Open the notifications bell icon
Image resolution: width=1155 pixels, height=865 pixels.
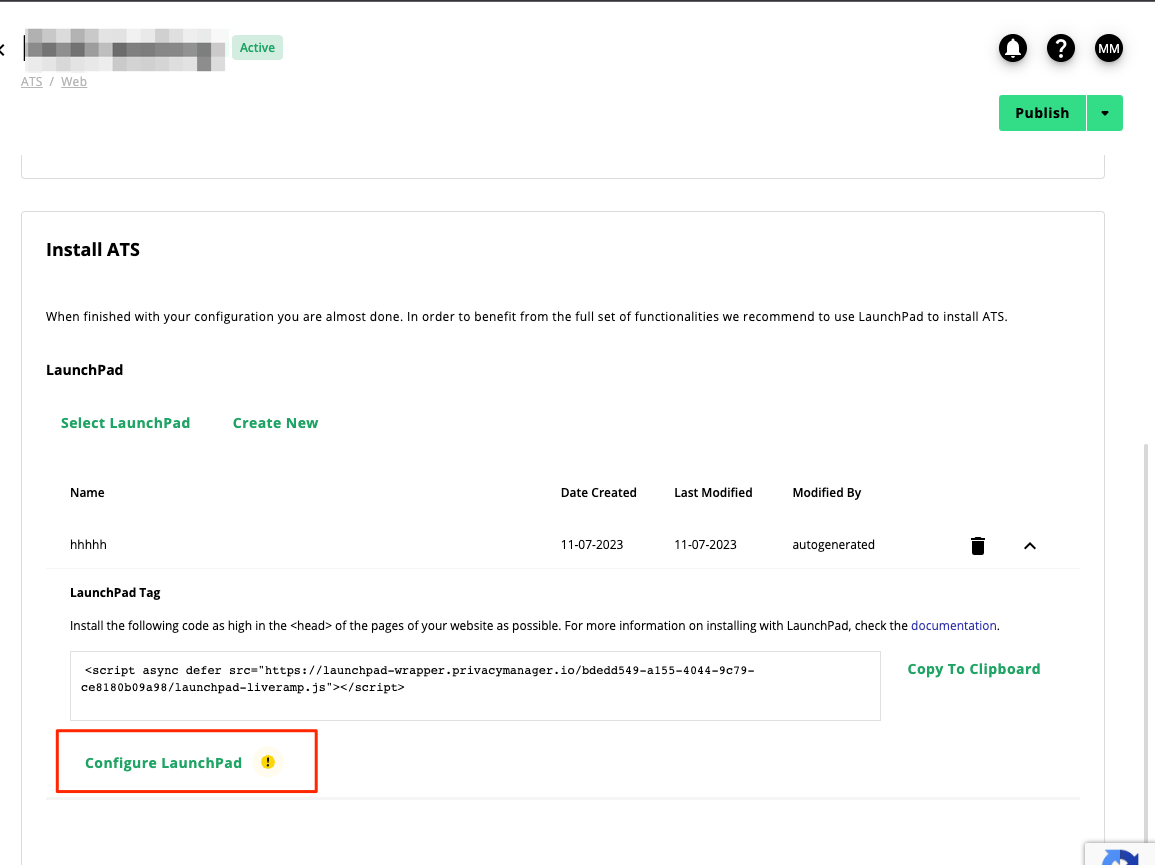pyautogui.click(x=1013, y=49)
